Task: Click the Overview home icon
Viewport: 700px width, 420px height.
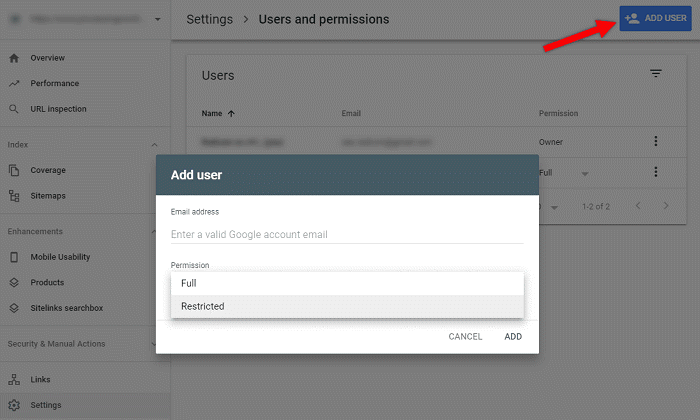Action: tap(14, 58)
